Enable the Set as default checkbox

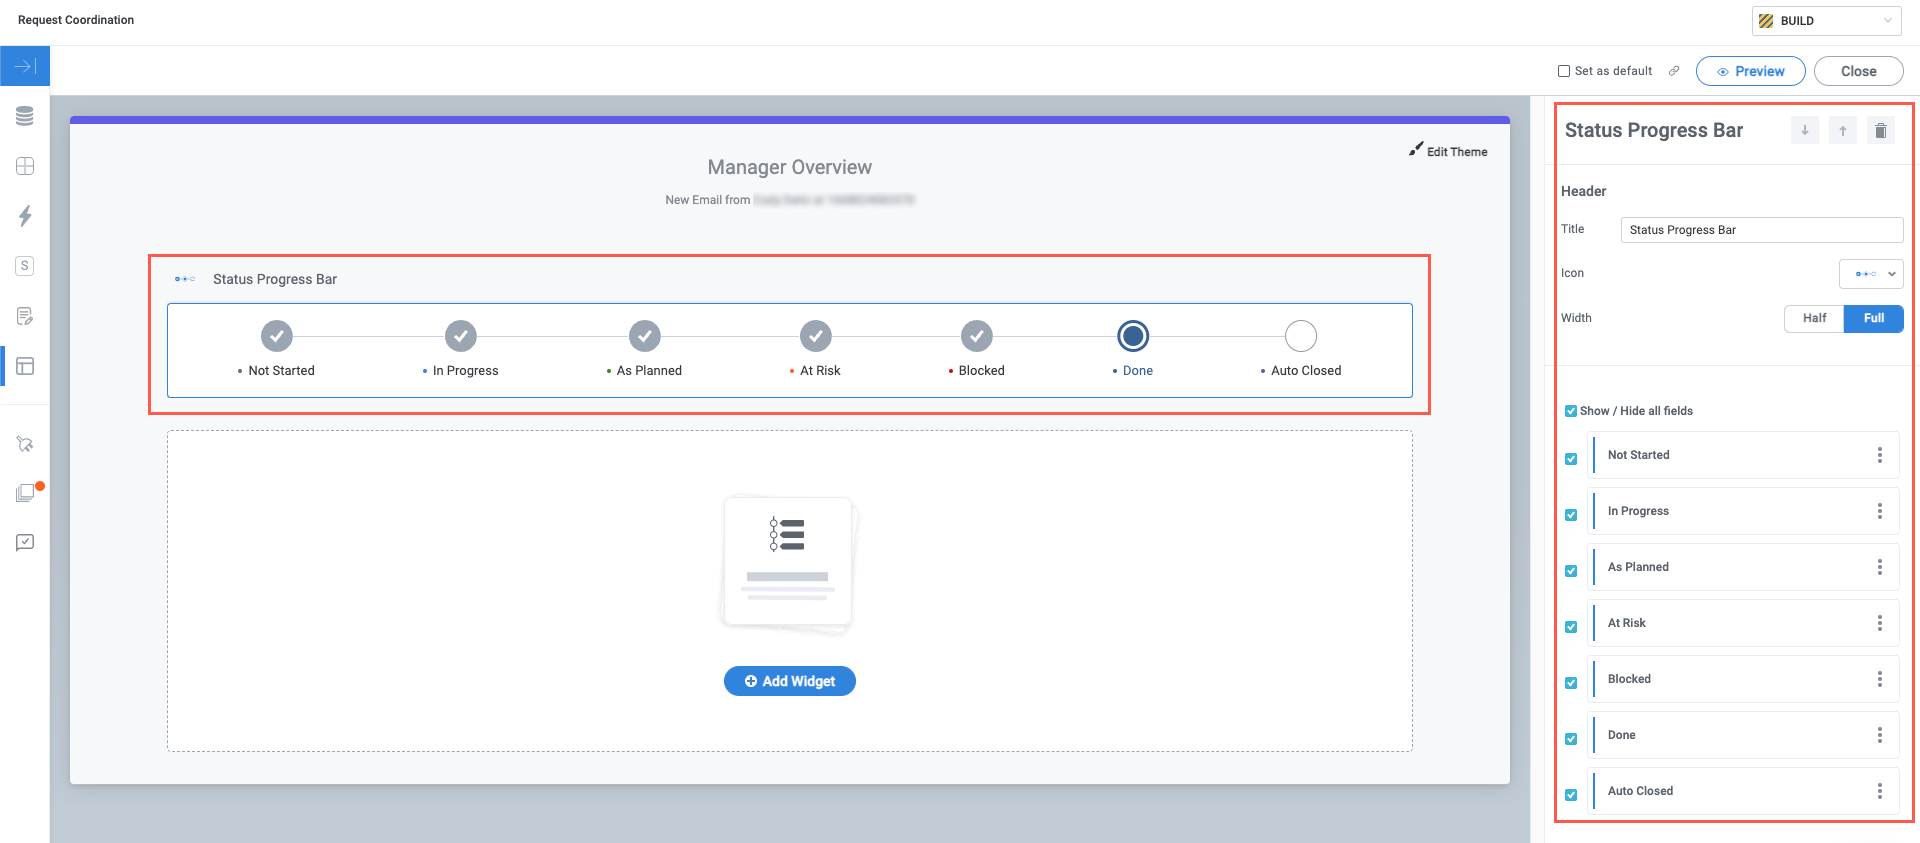(x=1564, y=71)
